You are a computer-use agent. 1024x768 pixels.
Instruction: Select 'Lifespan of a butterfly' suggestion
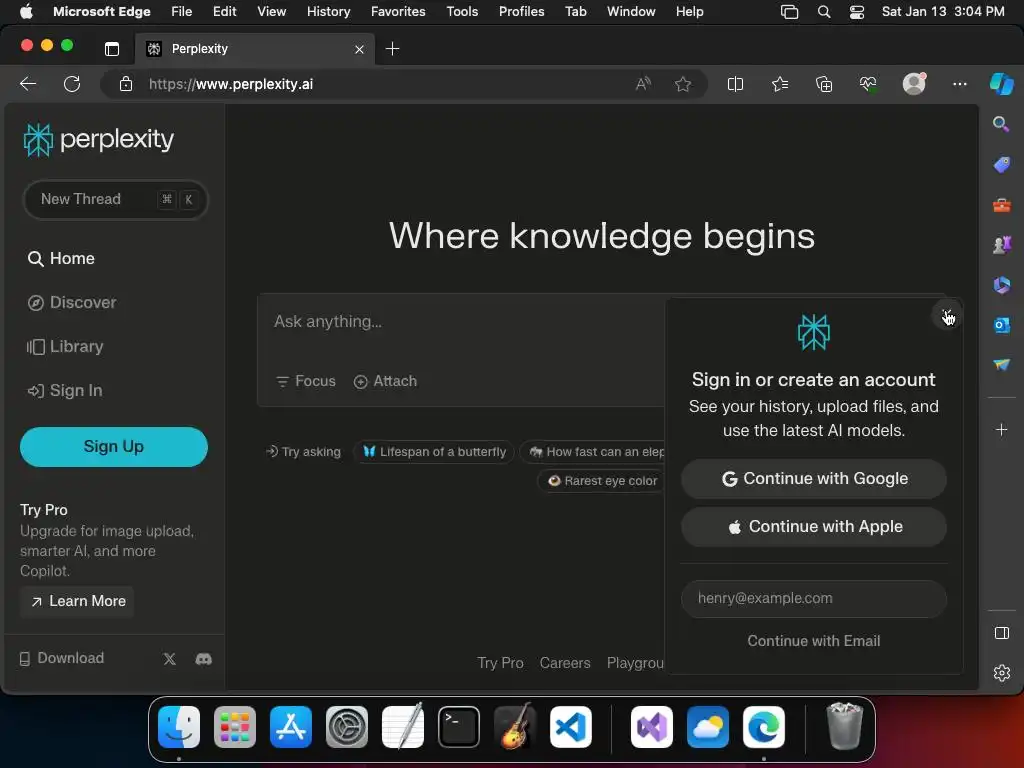(434, 452)
